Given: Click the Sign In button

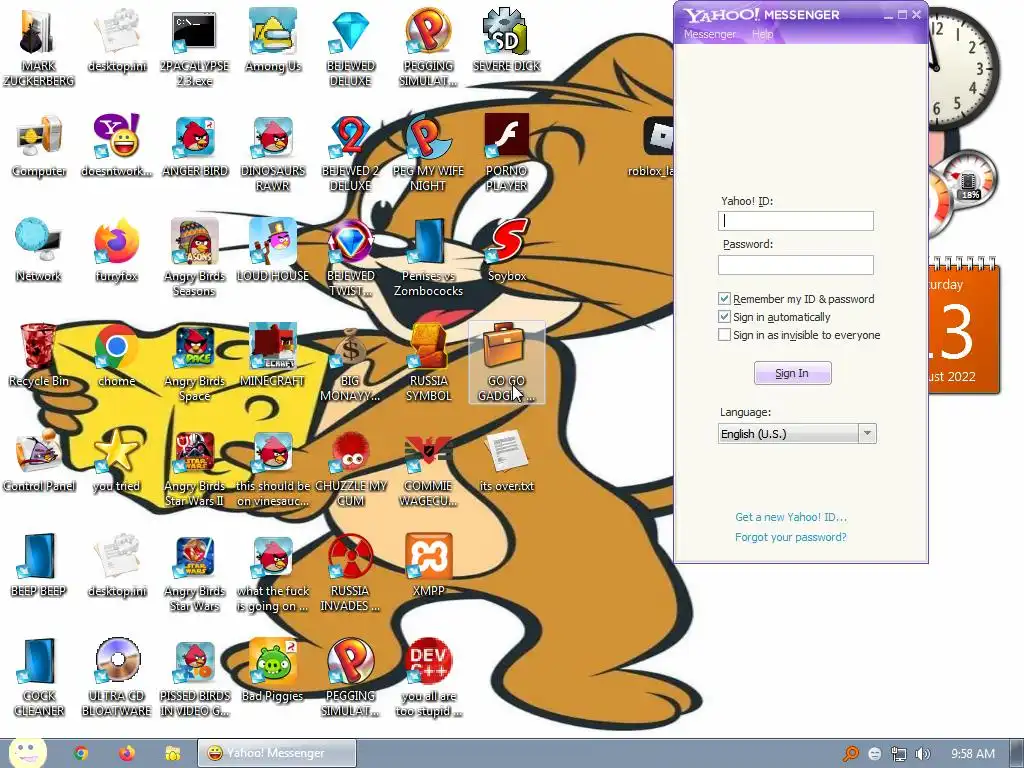Looking at the screenshot, I should coord(792,373).
